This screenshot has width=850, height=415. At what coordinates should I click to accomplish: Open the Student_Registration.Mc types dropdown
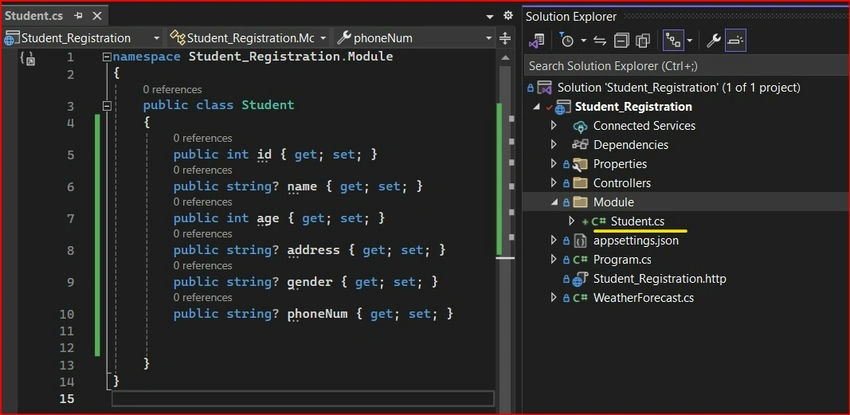(x=247, y=38)
